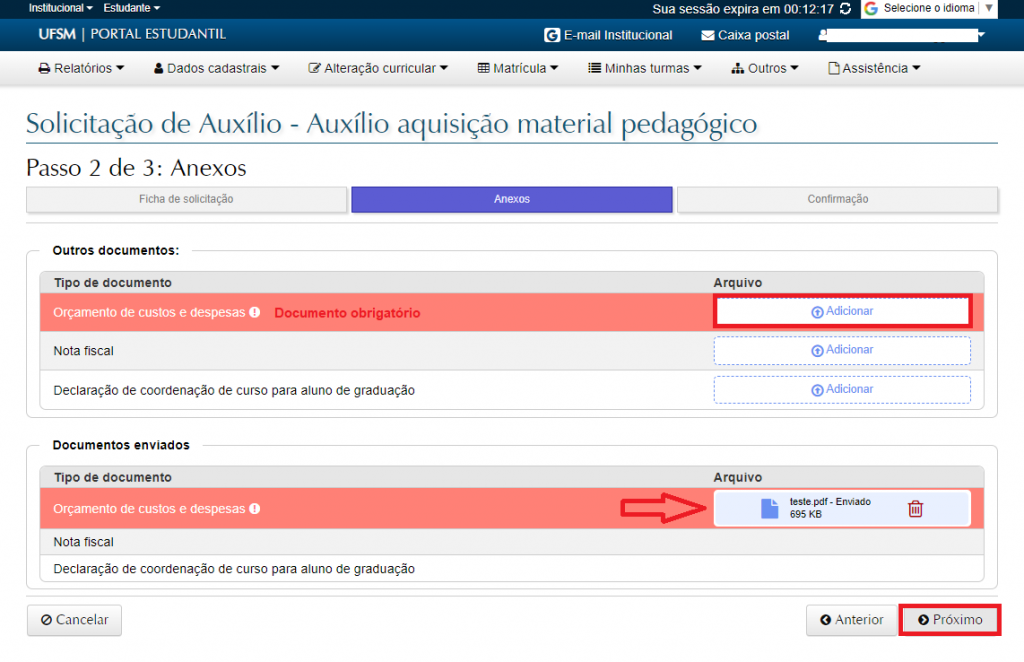Open Caixa postal envelope link
1024x662 pixels.
(x=745, y=35)
